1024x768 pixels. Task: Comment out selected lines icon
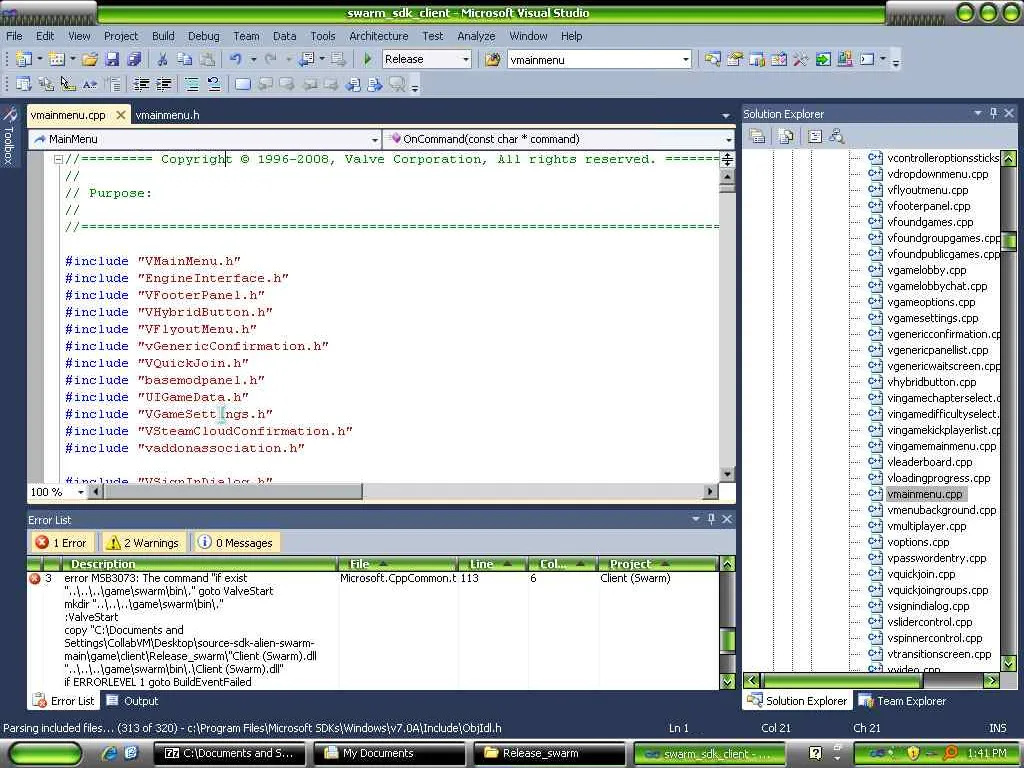(191, 84)
